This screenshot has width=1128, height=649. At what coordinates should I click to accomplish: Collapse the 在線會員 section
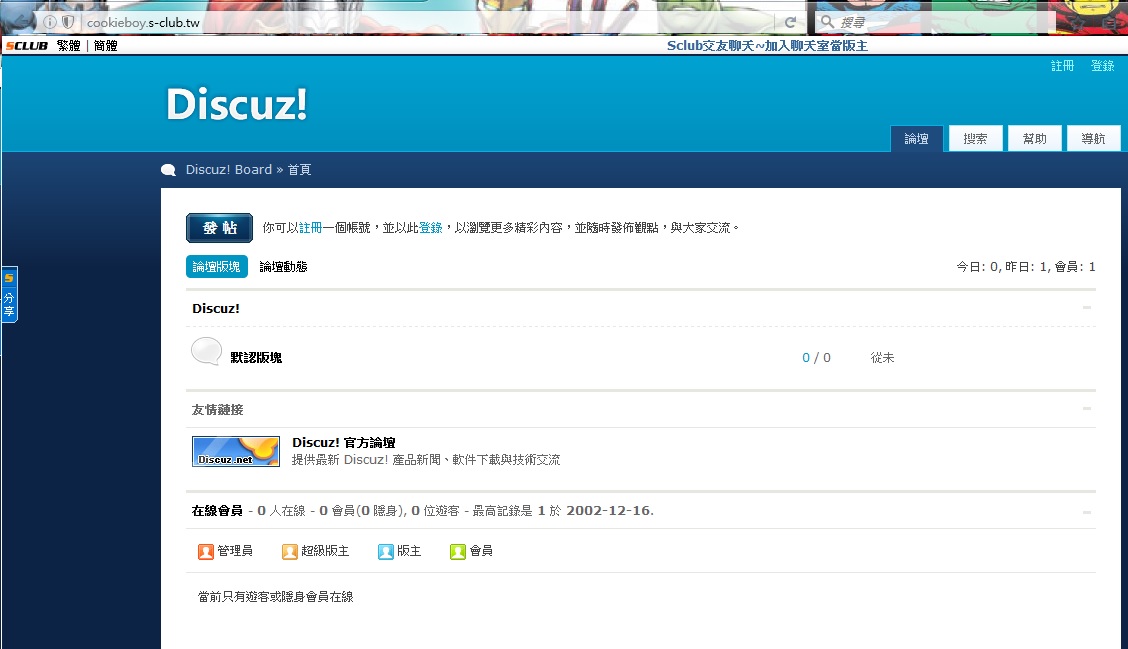coord(1087,512)
